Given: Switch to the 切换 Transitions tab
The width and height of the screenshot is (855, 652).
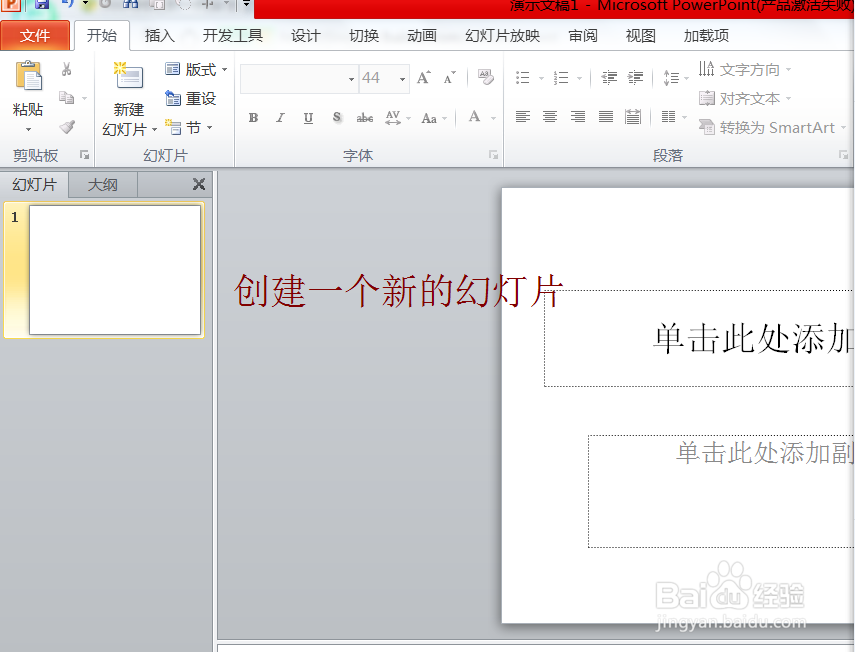Looking at the screenshot, I should [x=364, y=36].
